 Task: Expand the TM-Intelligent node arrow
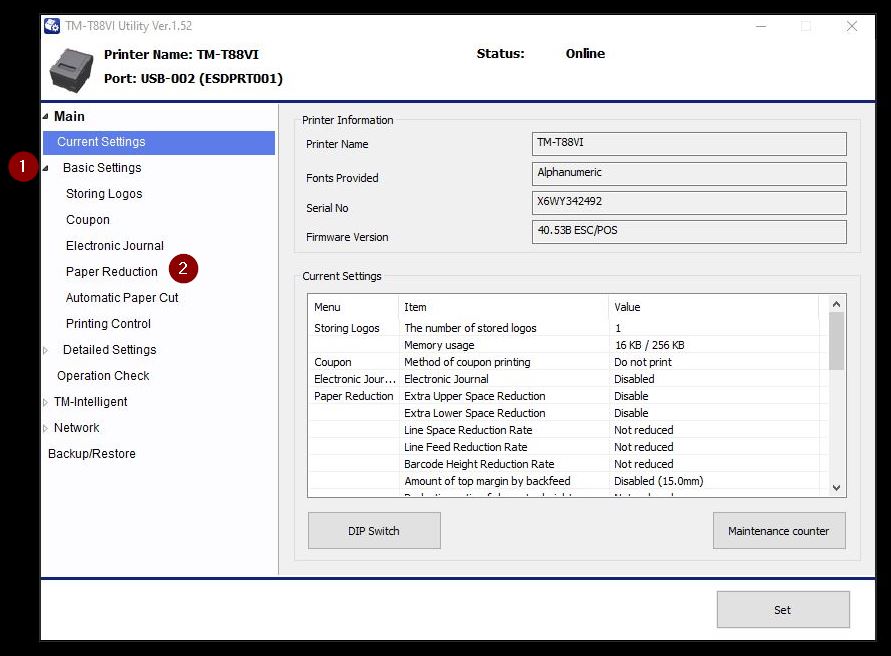tap(45, 402)
